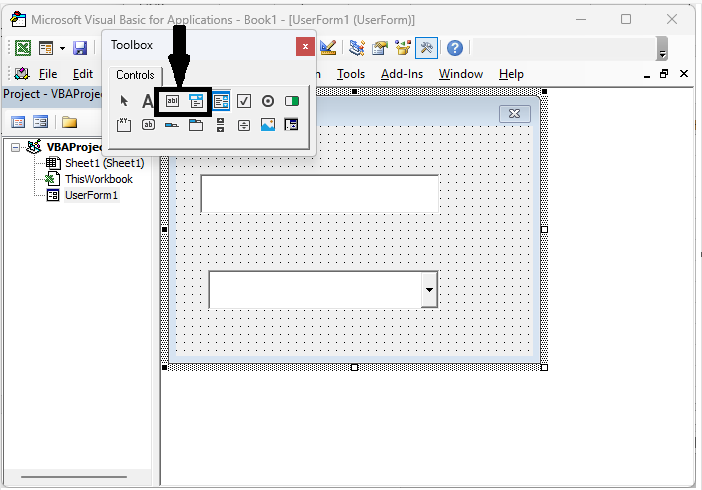Click inside the combo box field on UserForm
Image resolution: width=702 pixels, height=490 pixels.
315,289
